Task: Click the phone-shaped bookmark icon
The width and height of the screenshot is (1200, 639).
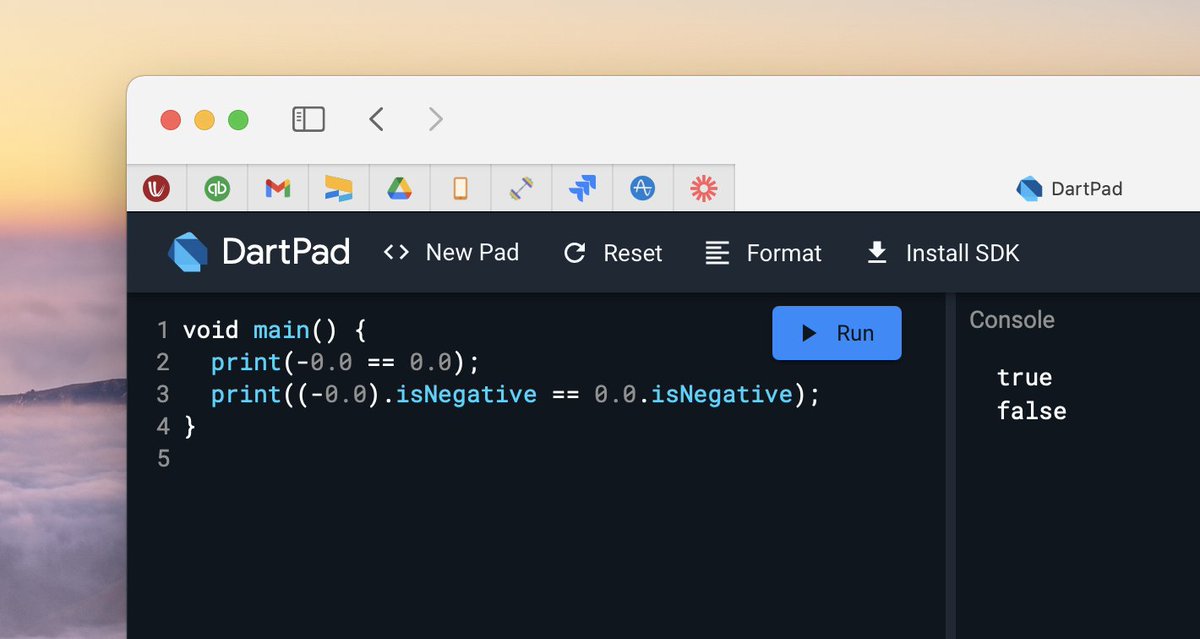Action: tap(460, 187)
